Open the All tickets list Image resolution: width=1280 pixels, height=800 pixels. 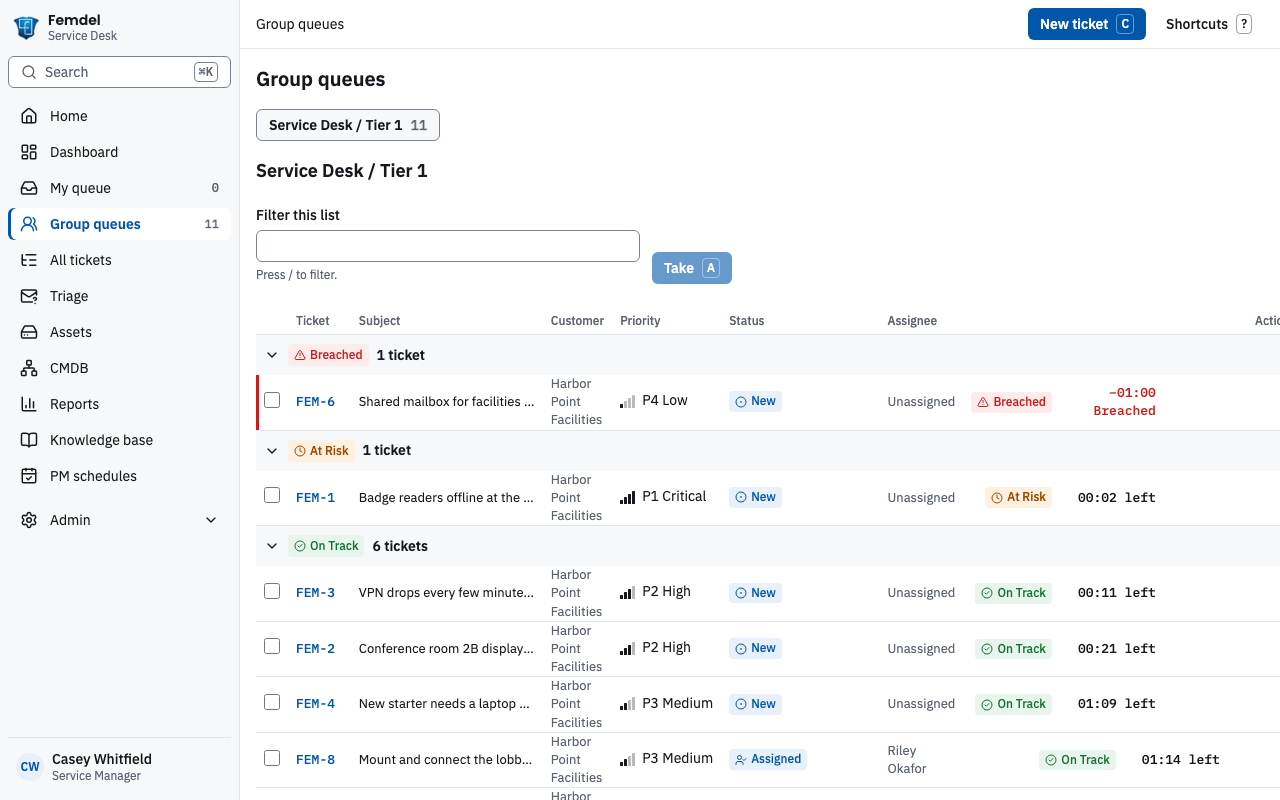119,260
